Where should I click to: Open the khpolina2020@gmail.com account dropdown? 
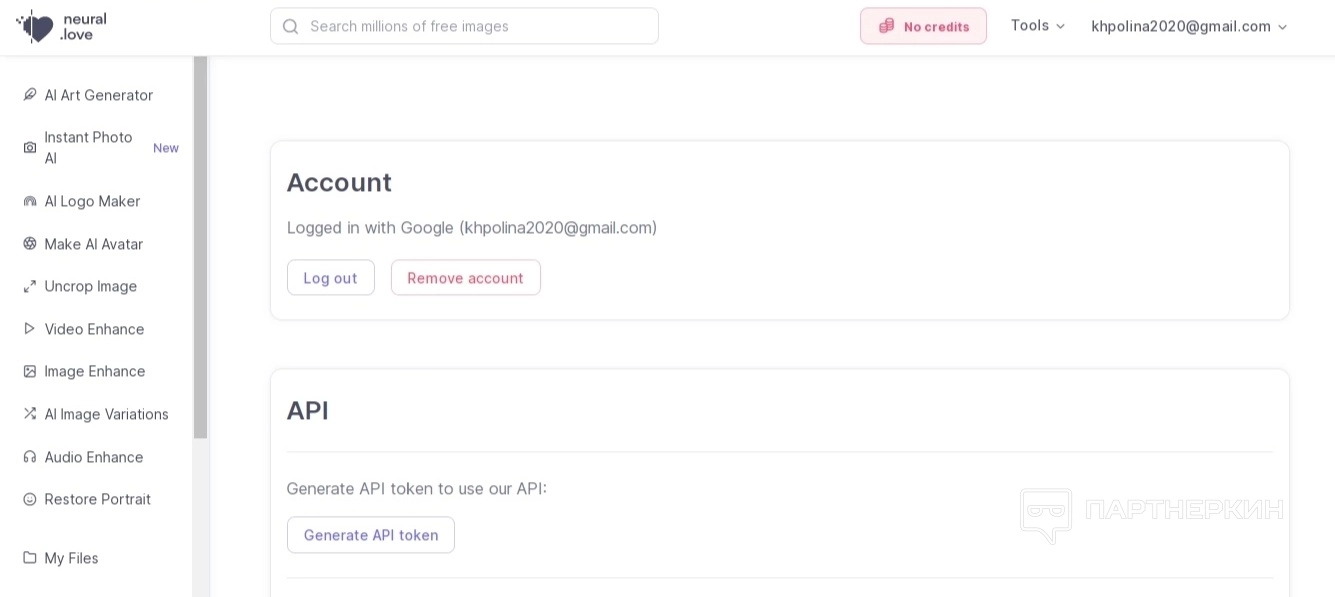click(x=1189, y=26)
